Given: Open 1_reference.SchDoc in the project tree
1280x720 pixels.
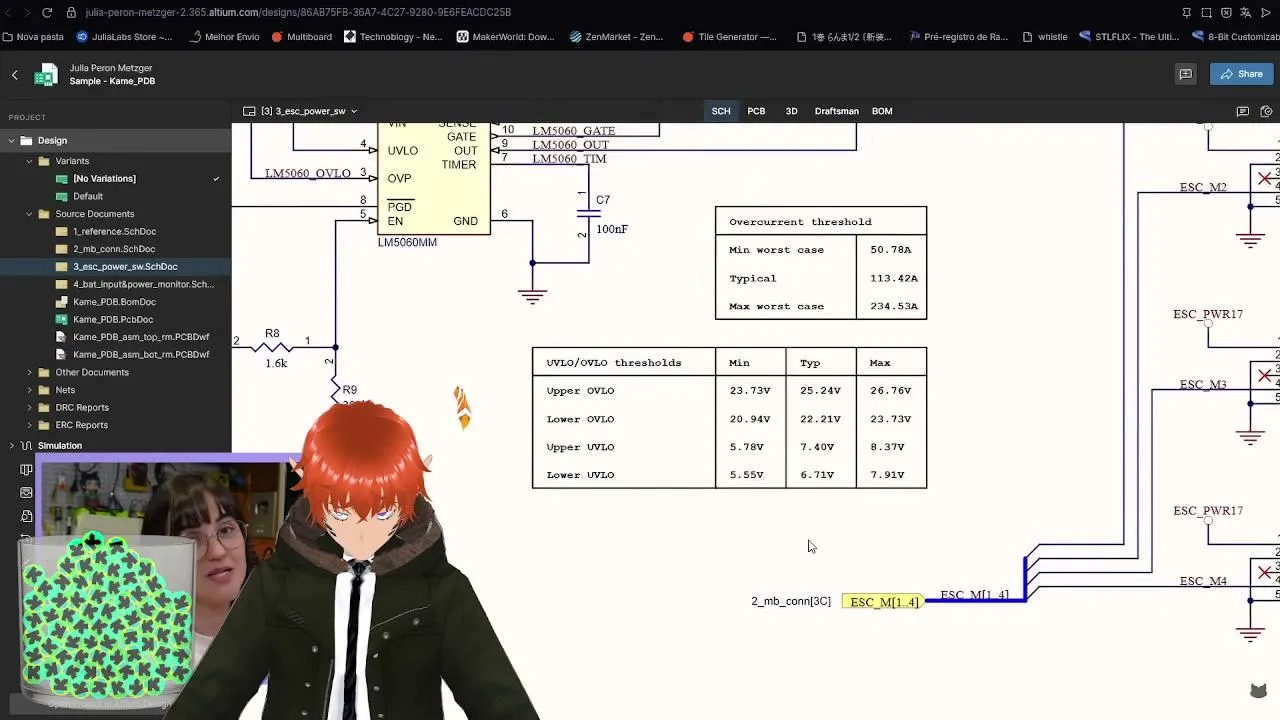Looking at the screenshot, I should pyautogui.click(x=116, y=232).
